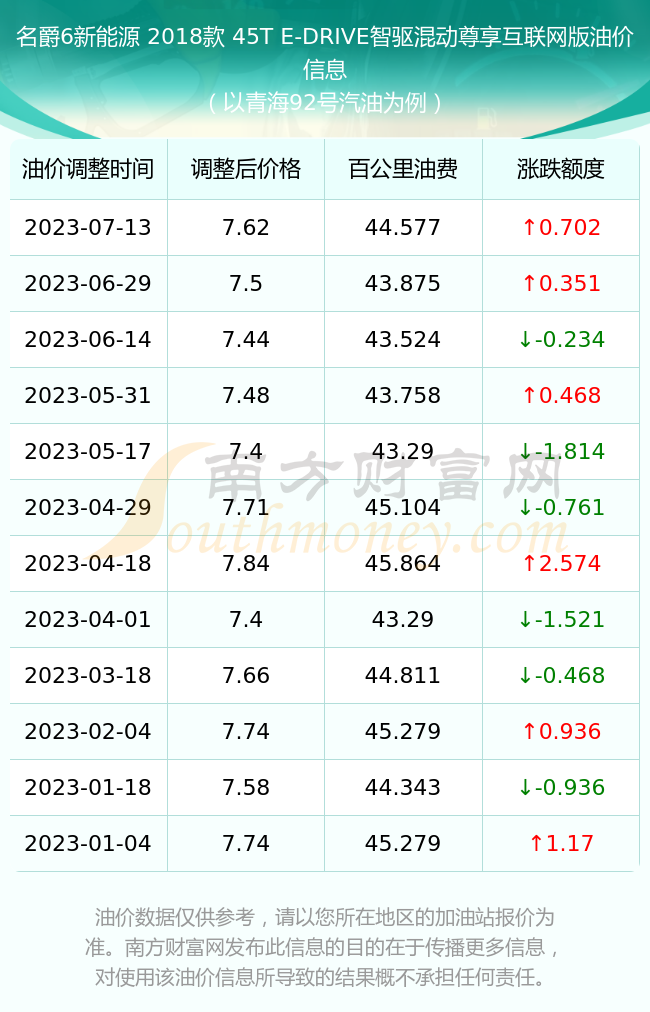Click the red up arrow beside 2.574

[x=529, y=563]
